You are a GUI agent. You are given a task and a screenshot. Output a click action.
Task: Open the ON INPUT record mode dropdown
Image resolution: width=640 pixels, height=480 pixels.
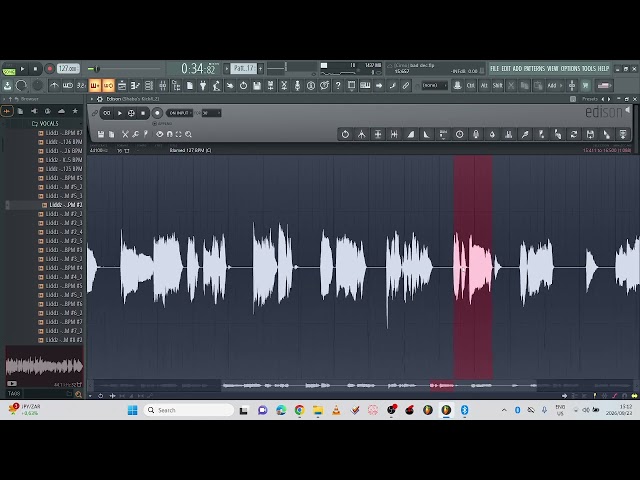coord(180,113)
